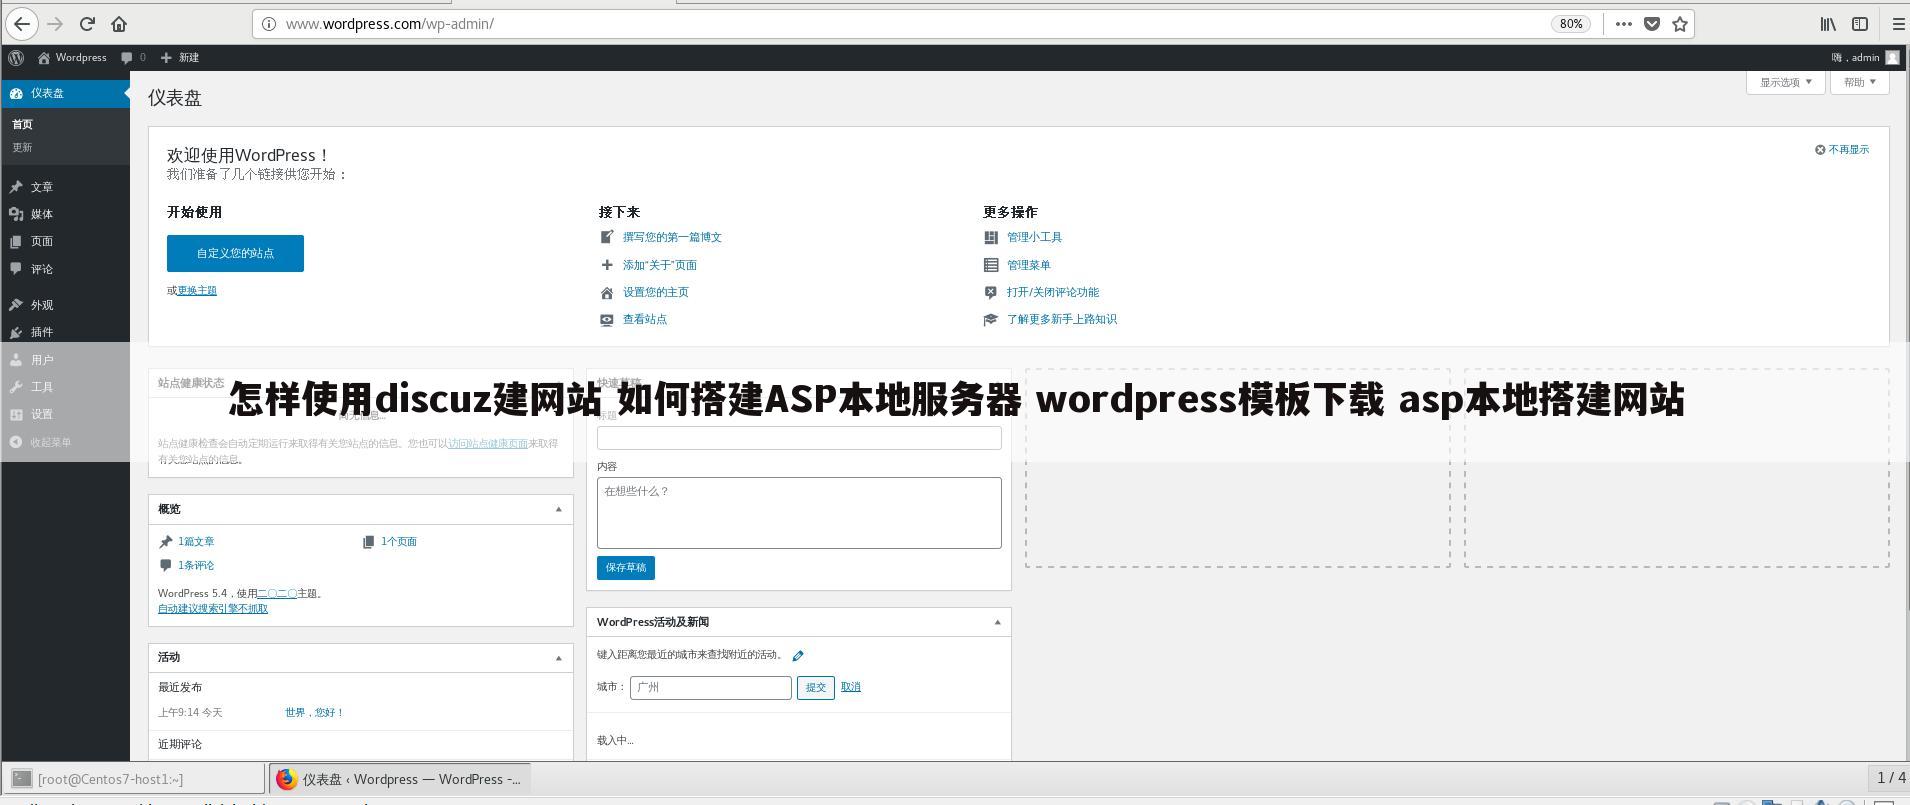
Task: Toggle the browser sidebar icon
Action: point(1860,24)
